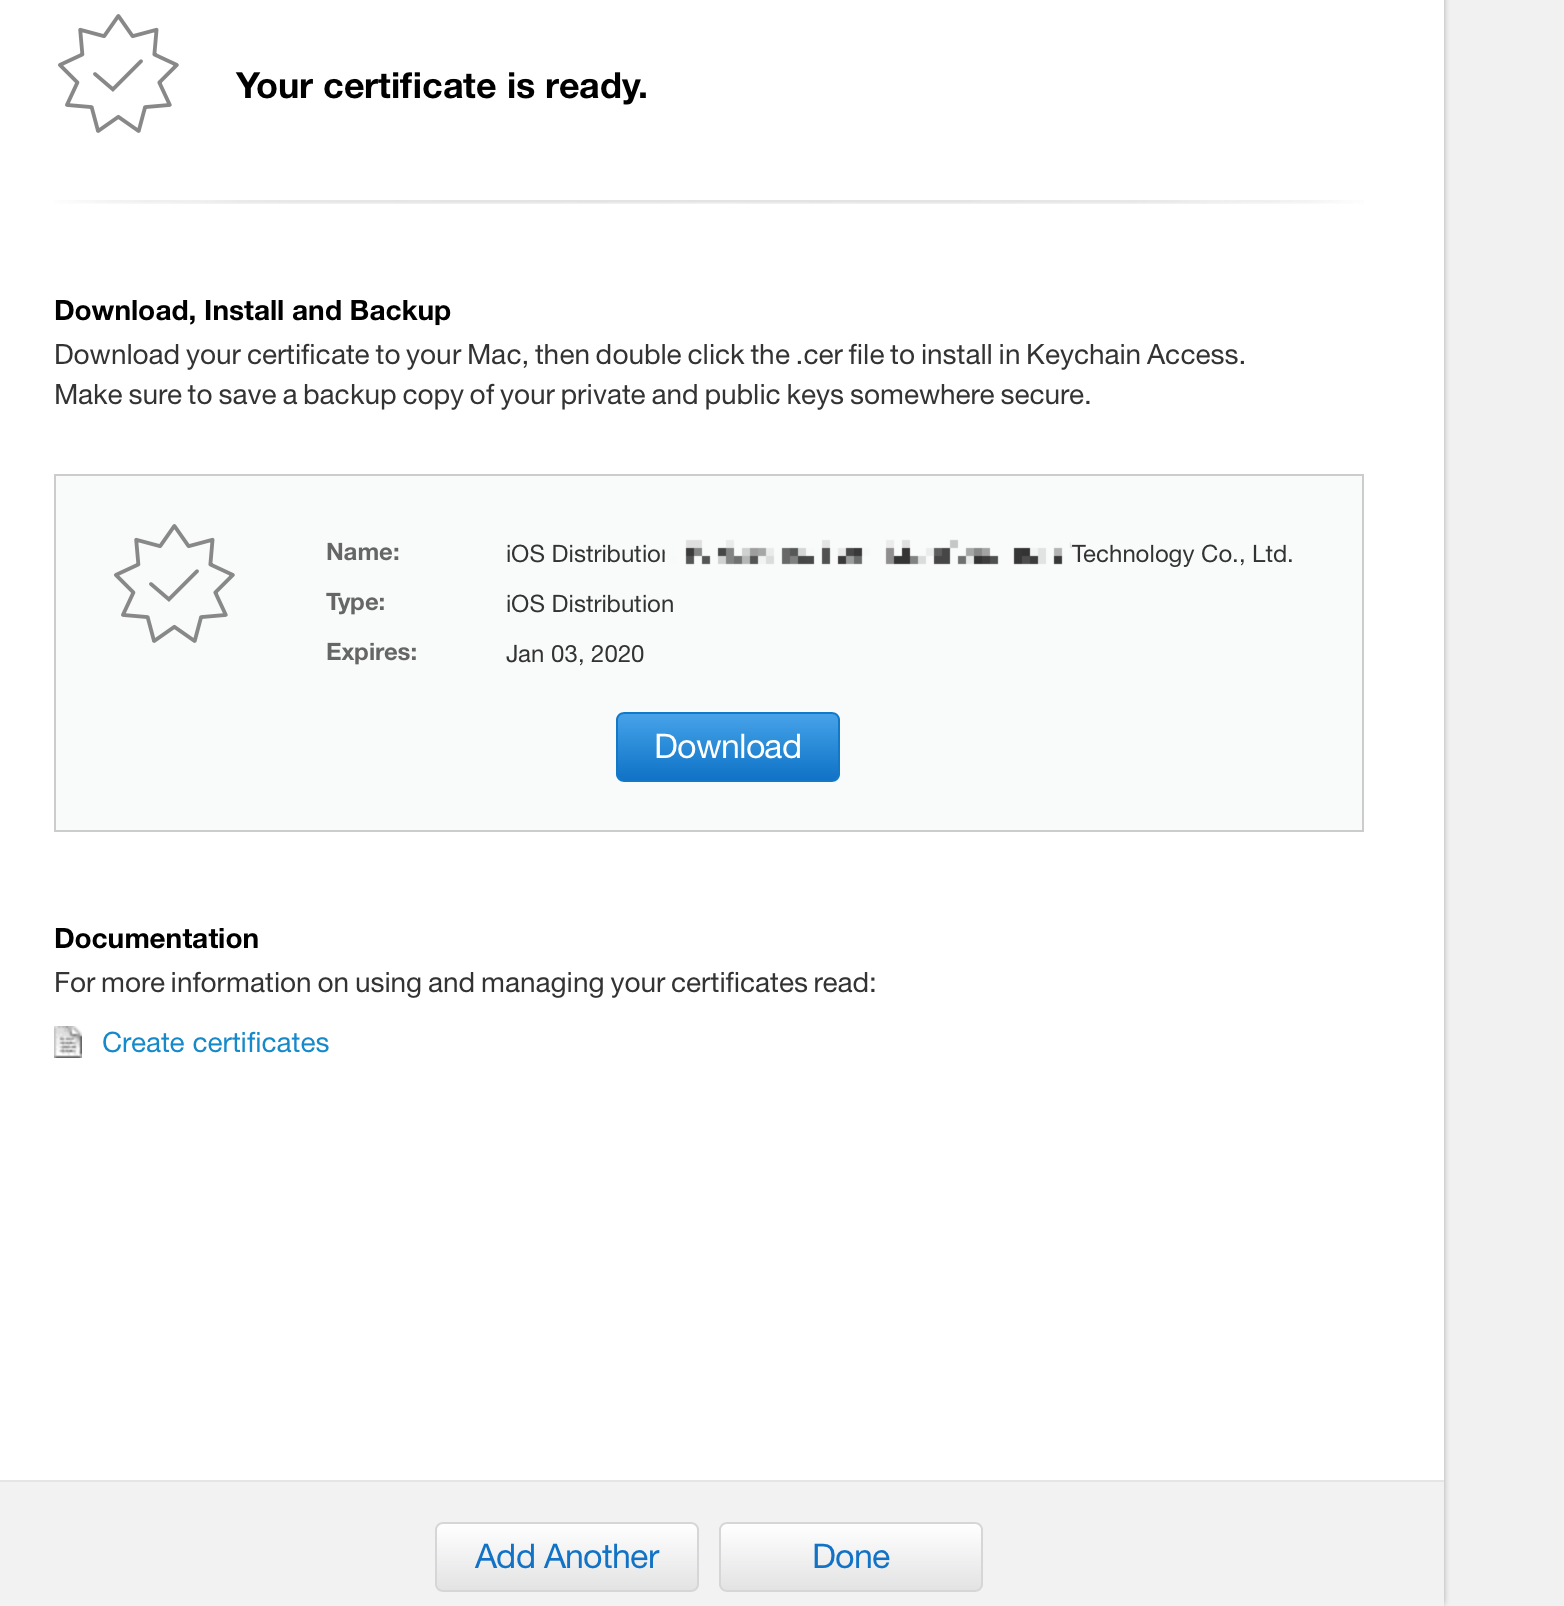The width and height of the screenshot is (1564, 1606).
Task: Click the certificate badge icon beside the heading
Action: 118,75
